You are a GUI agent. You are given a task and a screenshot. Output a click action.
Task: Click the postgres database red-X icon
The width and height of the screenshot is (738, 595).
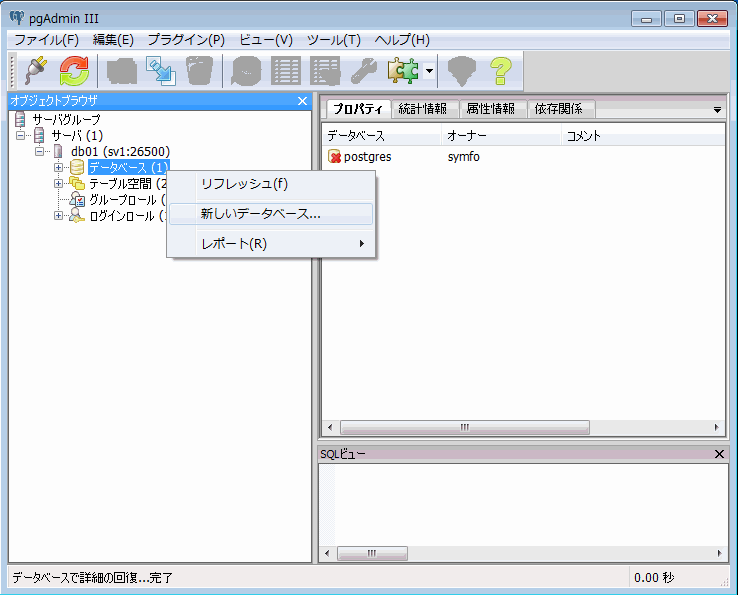334,156
